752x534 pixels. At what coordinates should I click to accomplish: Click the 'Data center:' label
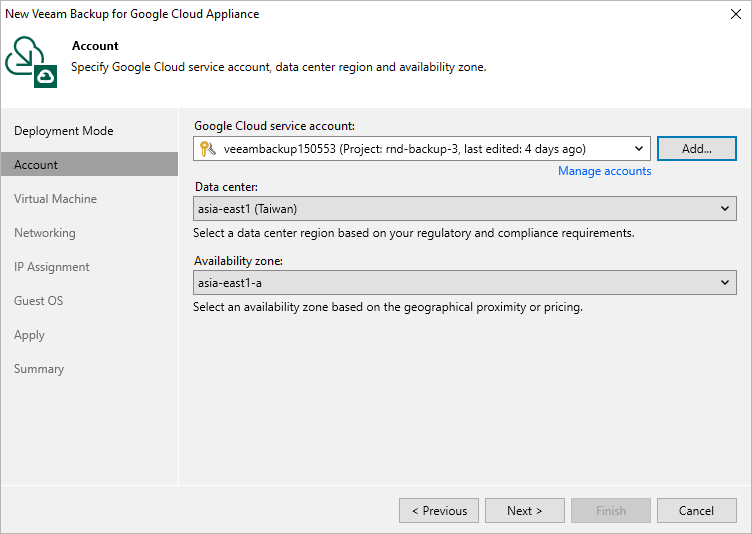coord(226,187)
